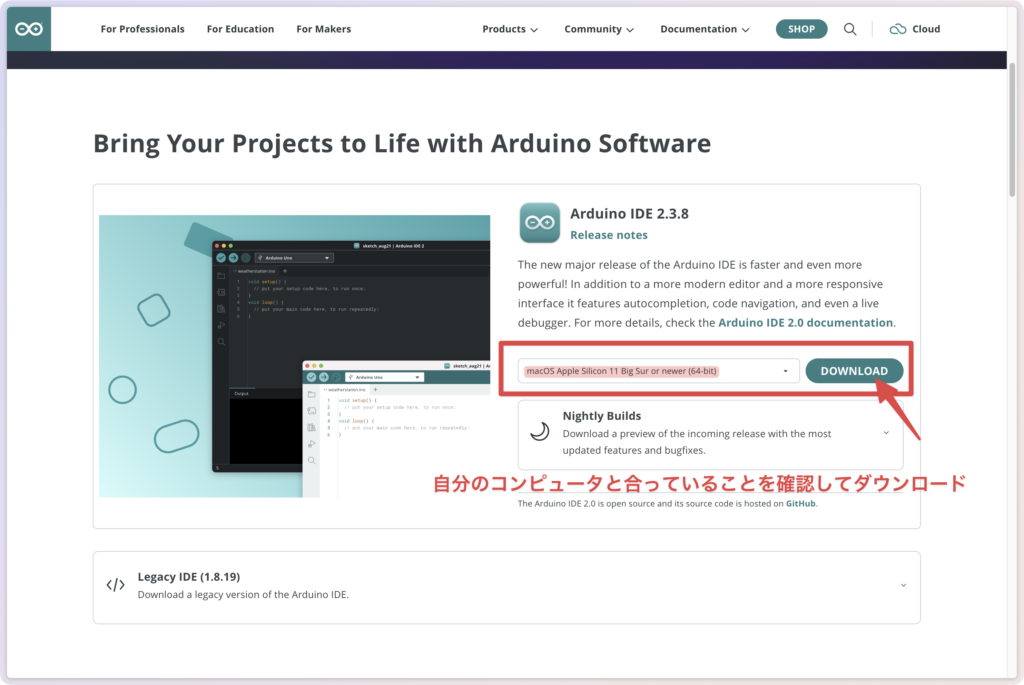
Task: Open the Arduino IDE 2.0 documentation link
Action: (x=805, y=323)
